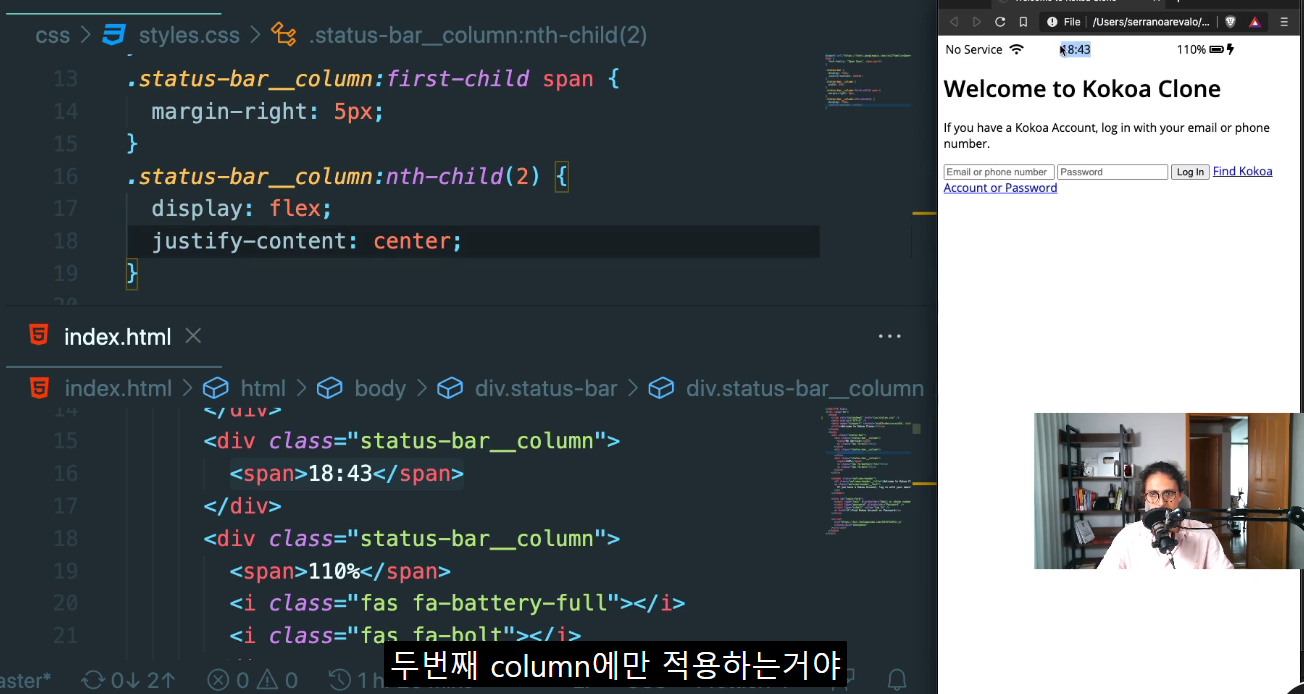Viewport: 1304px width, 694px height.
Task: Go back in the browser
Action: [954, 21]
